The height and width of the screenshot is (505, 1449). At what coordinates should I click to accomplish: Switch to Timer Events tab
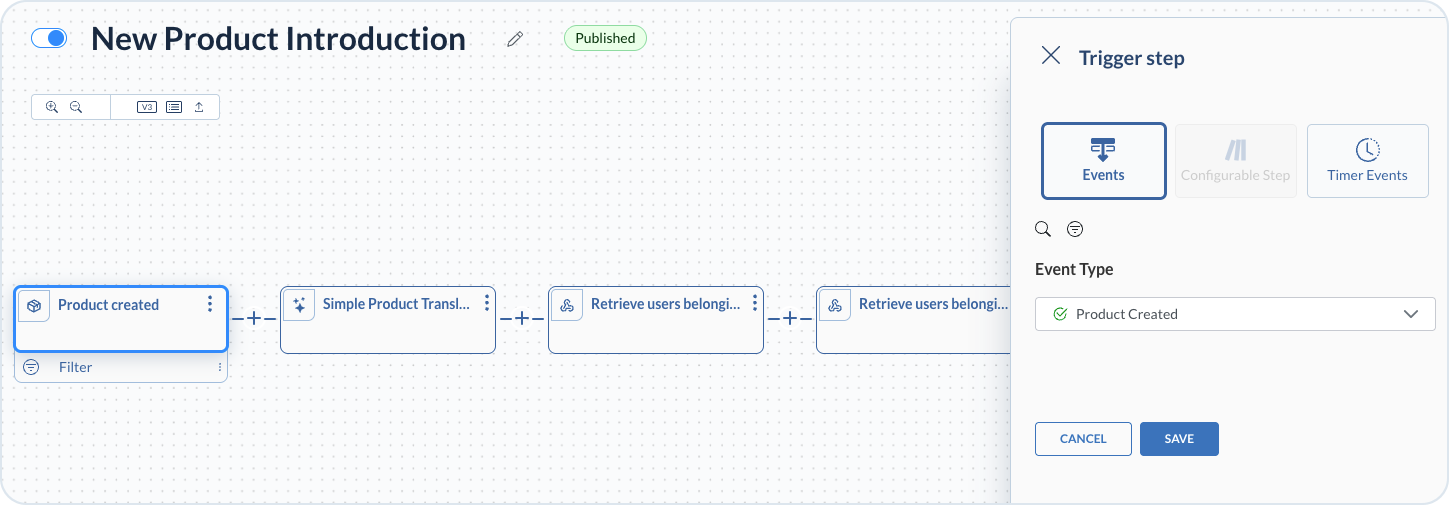pos(1367,161)
